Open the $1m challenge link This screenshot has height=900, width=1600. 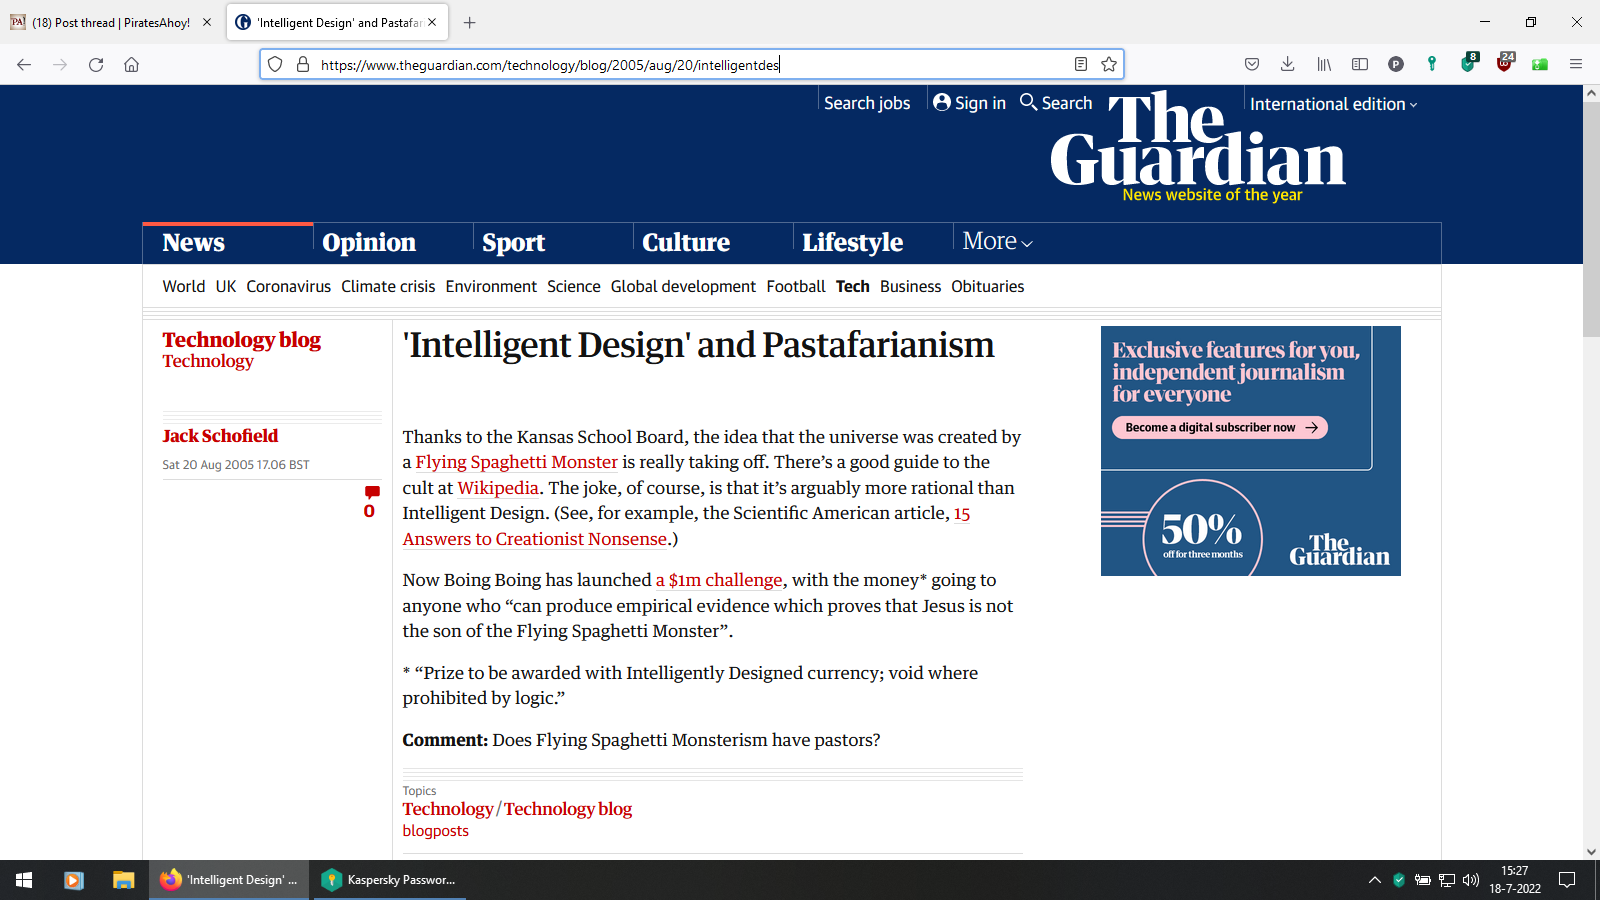[x=719, y=580]
